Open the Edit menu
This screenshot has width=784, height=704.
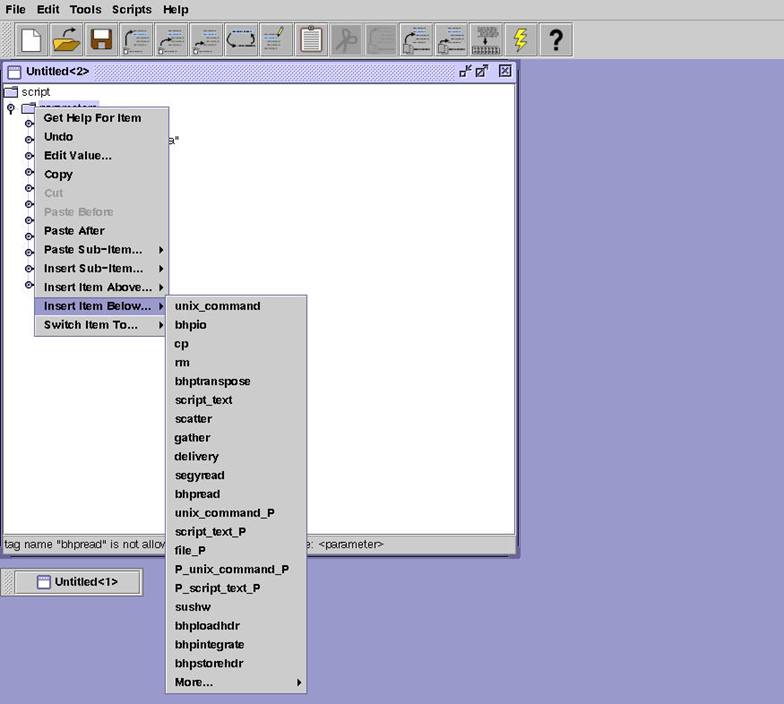(48, 10)
